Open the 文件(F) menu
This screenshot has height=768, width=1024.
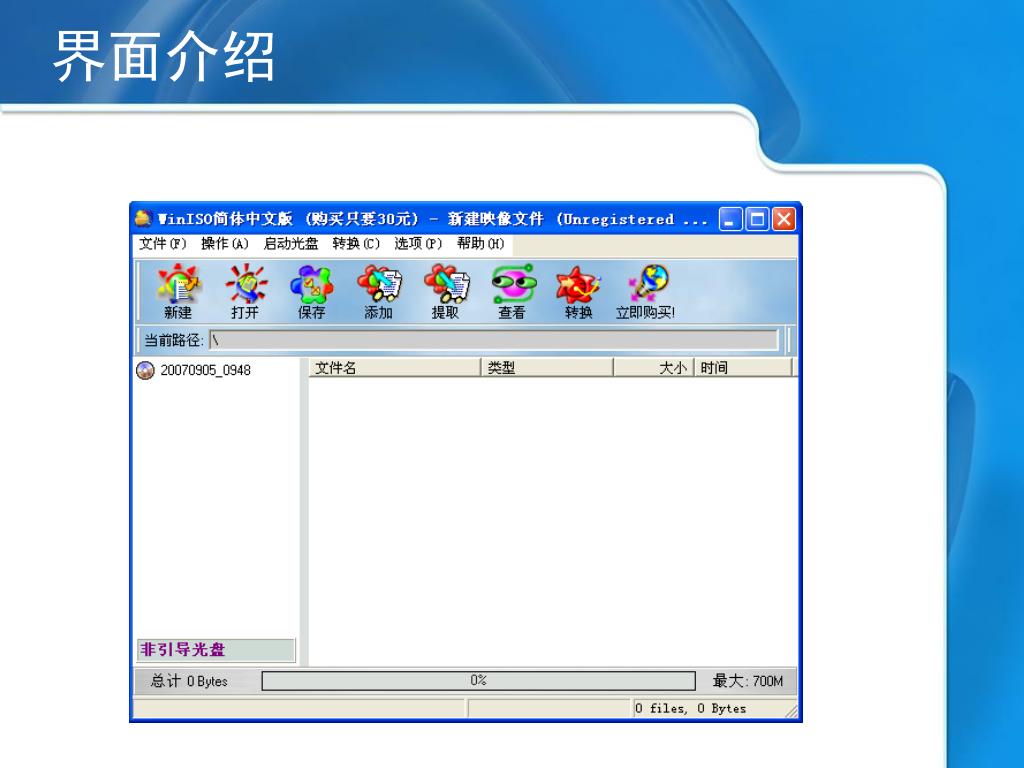click(163, 244)
